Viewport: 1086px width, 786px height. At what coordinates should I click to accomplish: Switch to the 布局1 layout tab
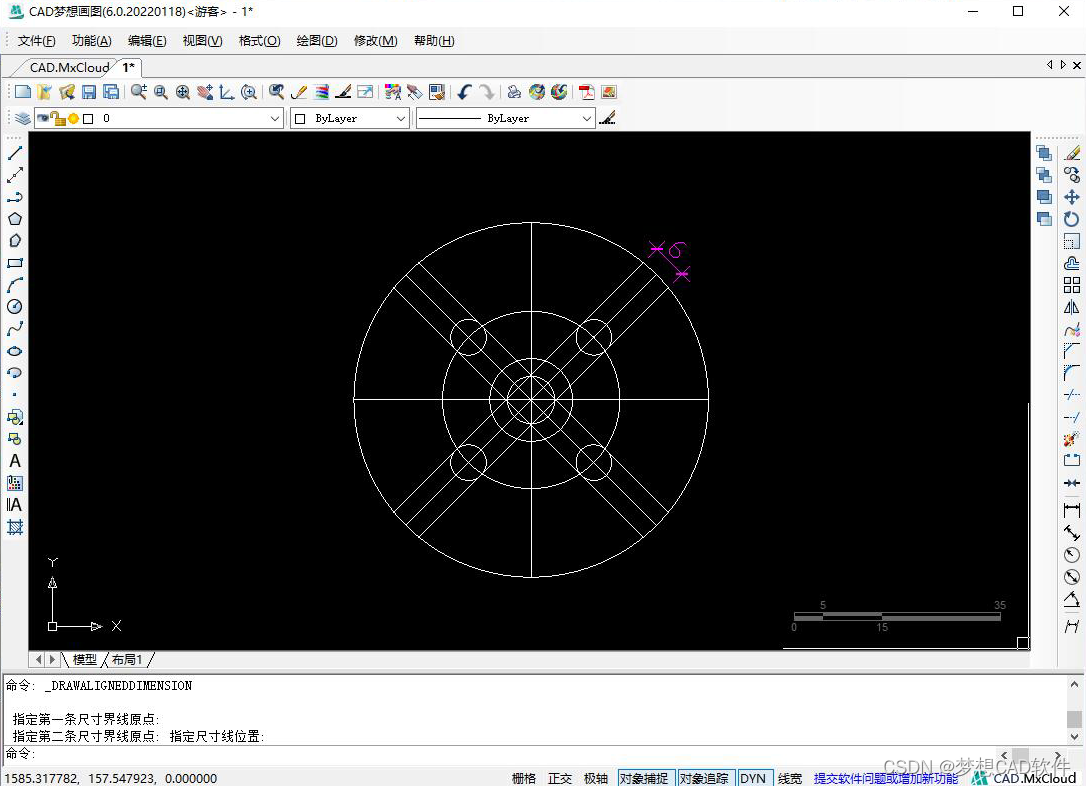tap(127, 659)
